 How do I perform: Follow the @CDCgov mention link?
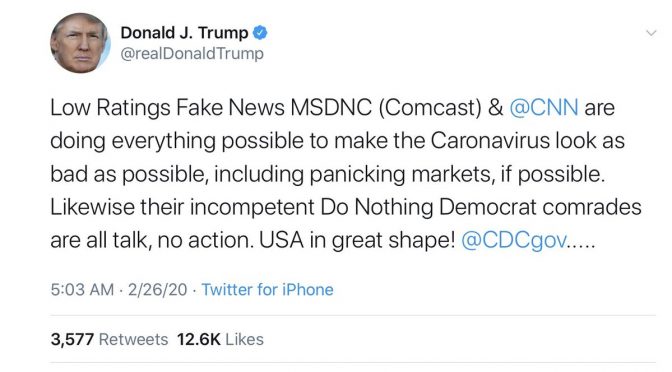coord(514,240)
